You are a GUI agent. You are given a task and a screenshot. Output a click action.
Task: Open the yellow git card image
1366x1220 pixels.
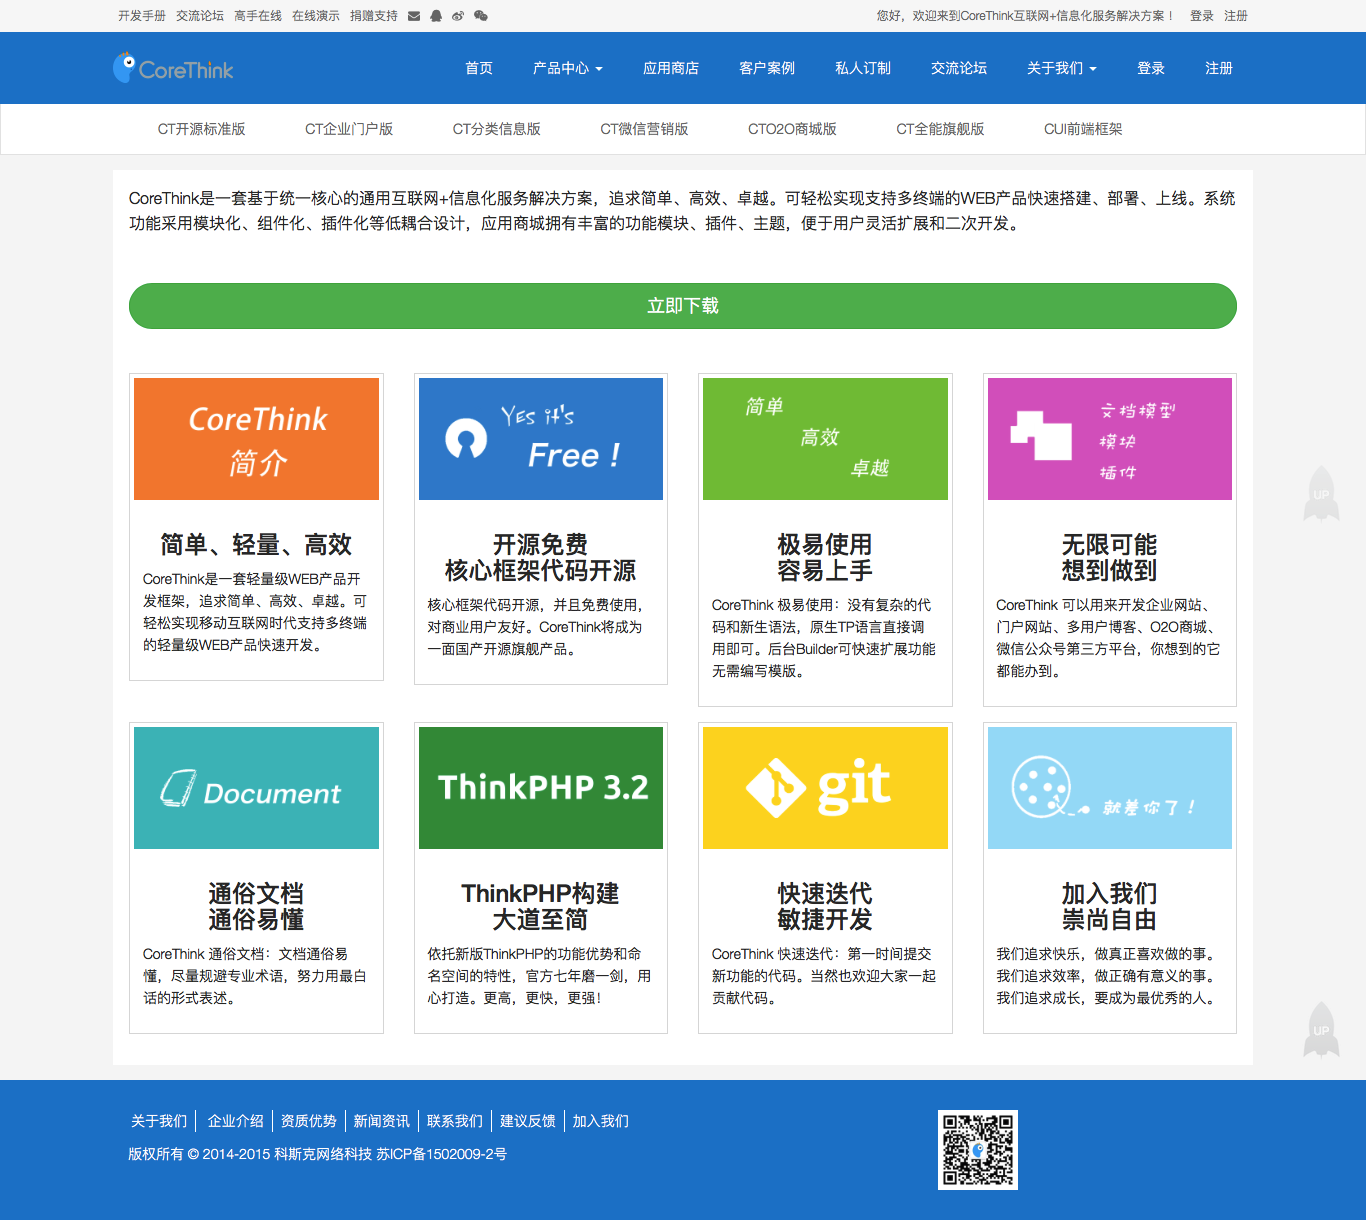(825, 788)
